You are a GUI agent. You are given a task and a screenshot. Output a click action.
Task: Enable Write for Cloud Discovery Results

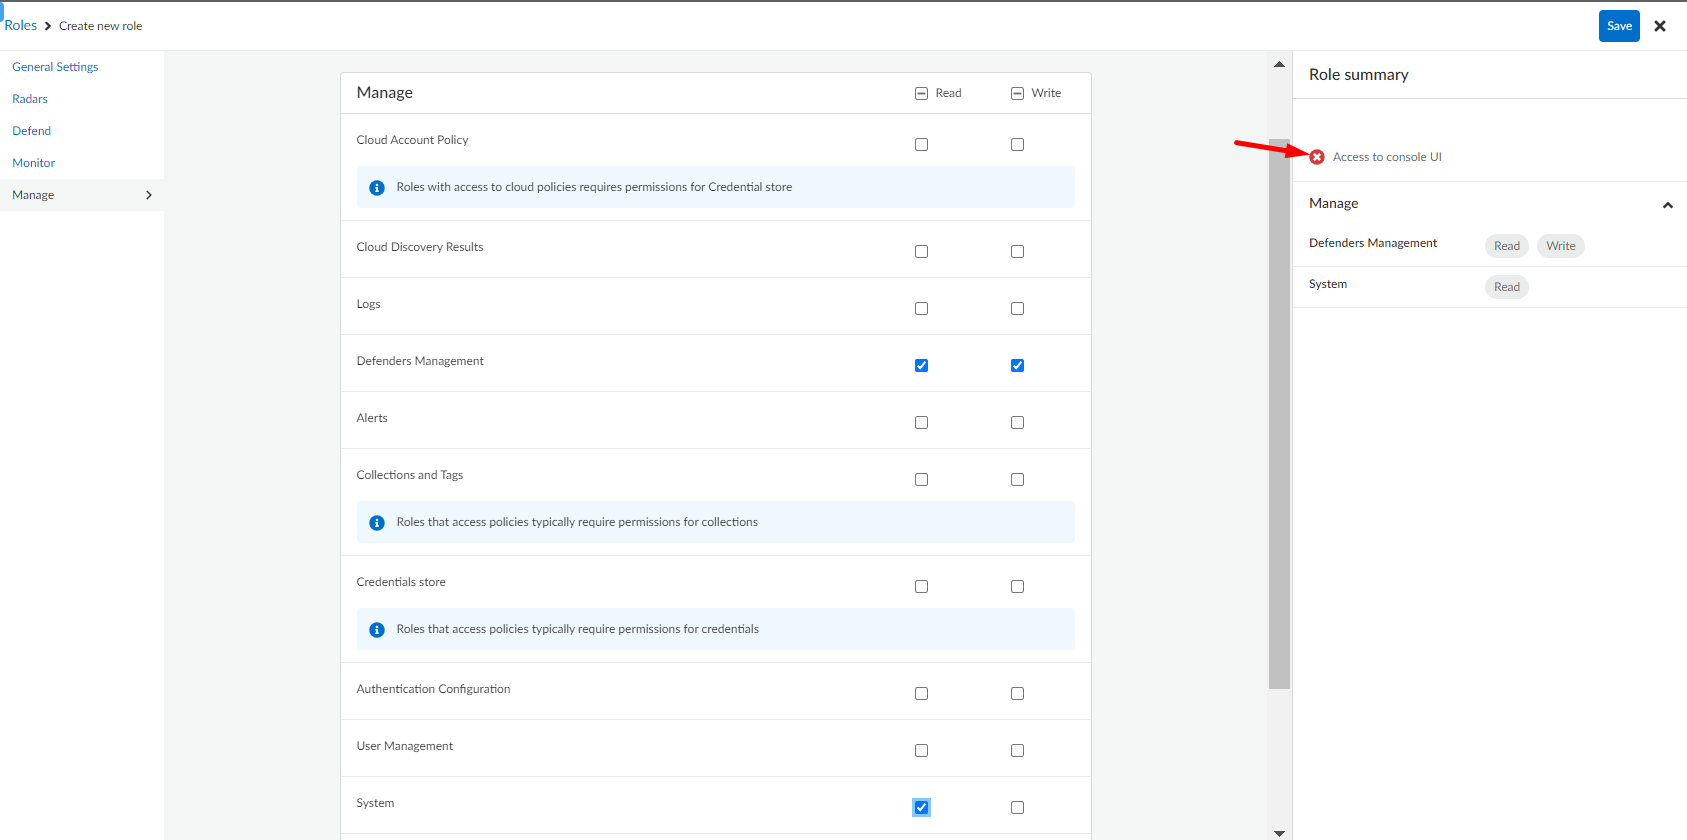coord(1017,251)
